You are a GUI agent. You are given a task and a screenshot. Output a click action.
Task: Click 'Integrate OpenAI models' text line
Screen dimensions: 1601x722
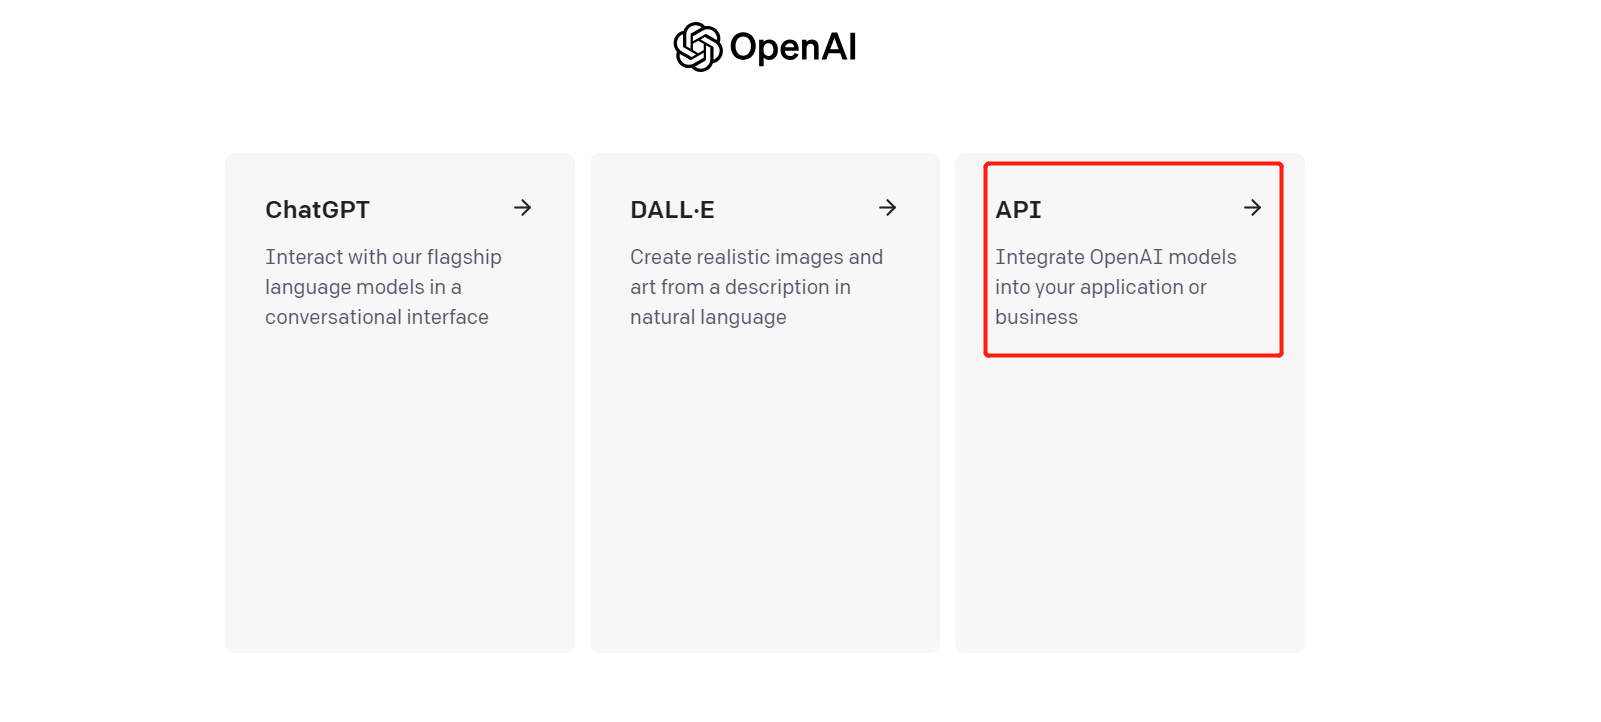1116,257
